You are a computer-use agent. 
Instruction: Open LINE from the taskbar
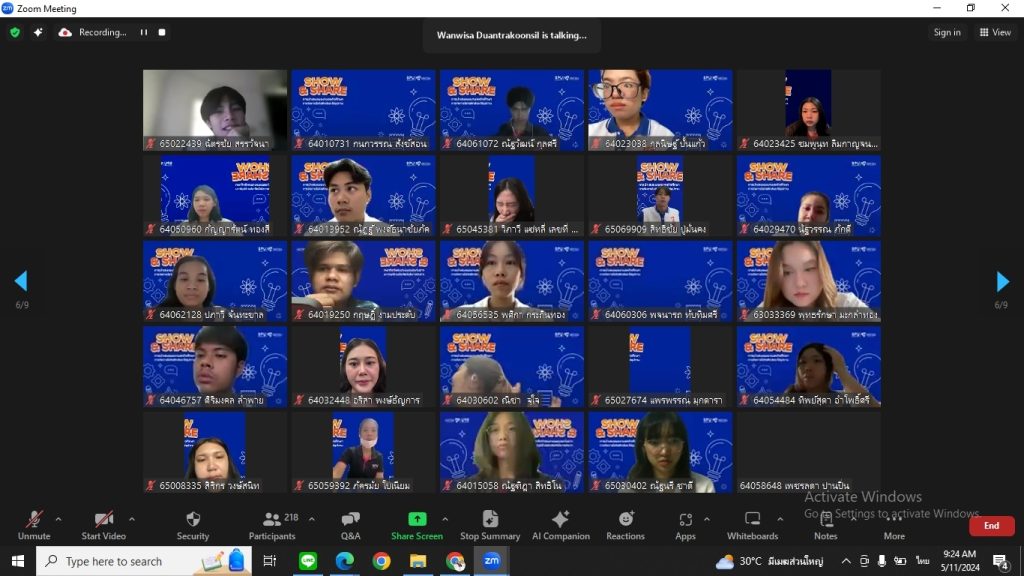tap(308, 561)
